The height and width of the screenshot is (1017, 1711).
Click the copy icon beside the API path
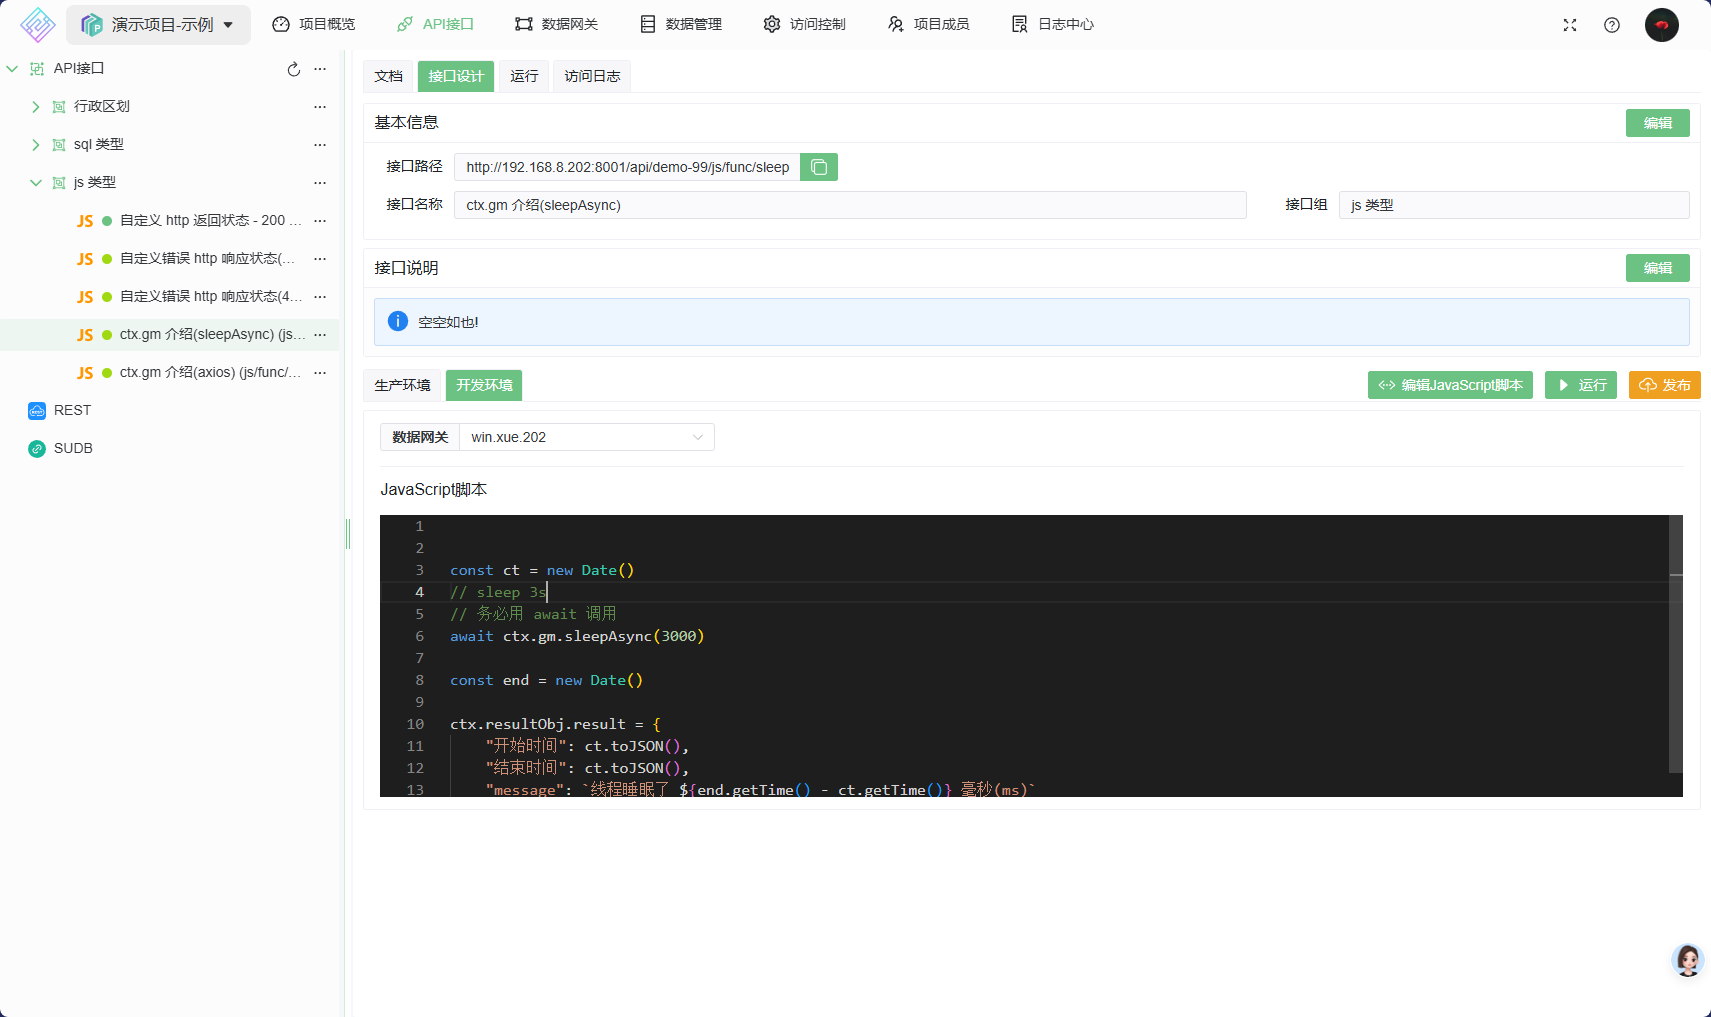[x=818, y=167]
